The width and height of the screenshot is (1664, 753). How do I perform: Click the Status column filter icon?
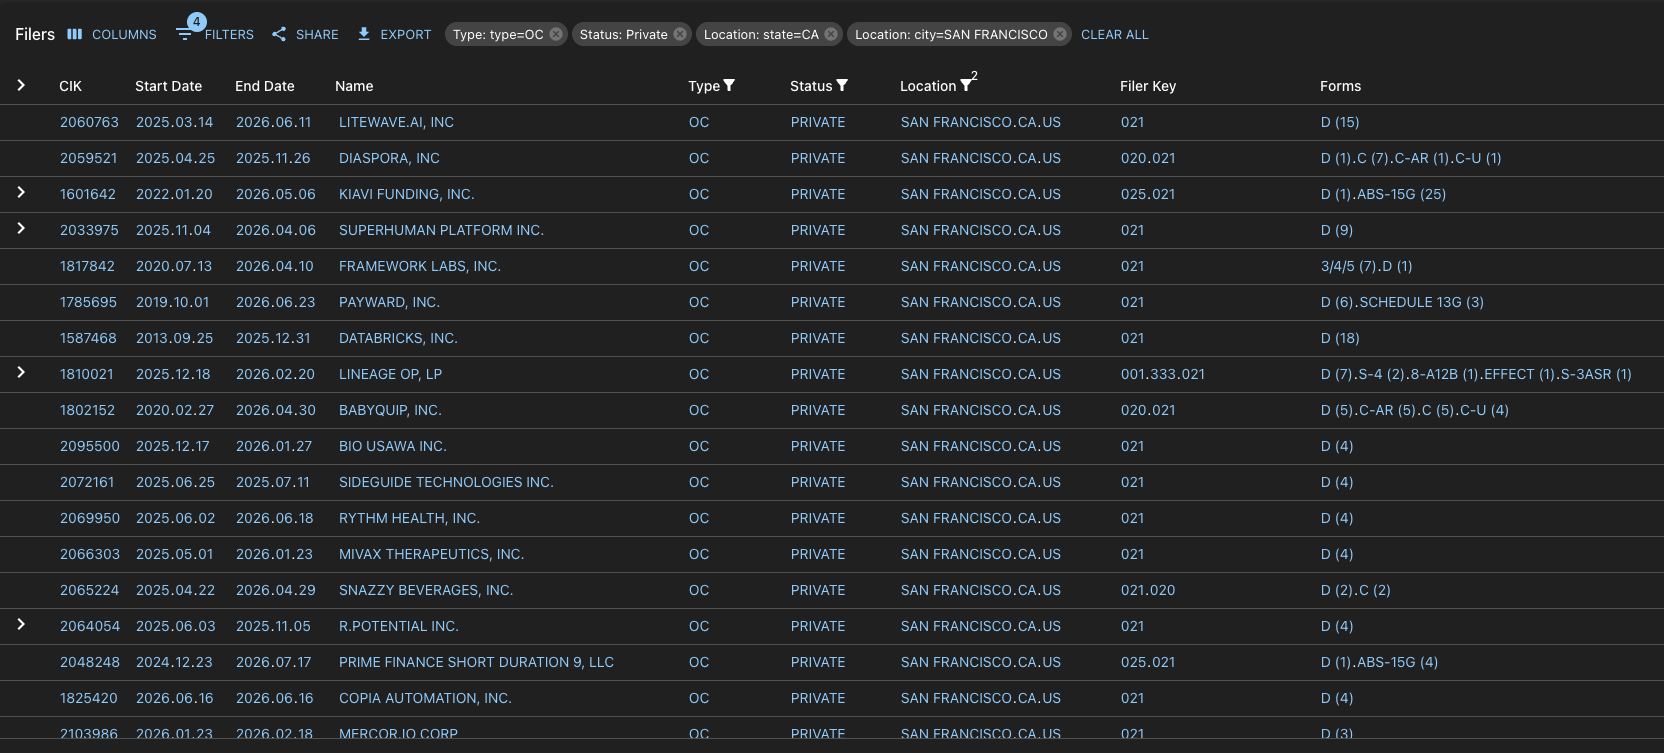(x=842, y=85)
